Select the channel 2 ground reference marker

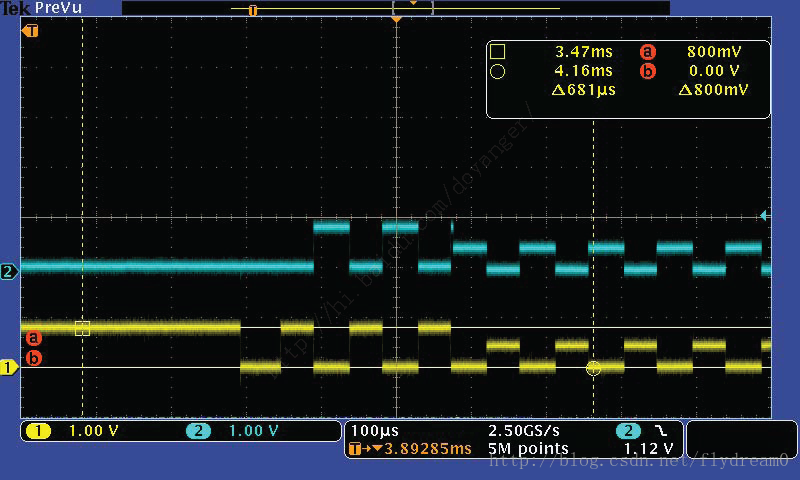pos(9,271)
